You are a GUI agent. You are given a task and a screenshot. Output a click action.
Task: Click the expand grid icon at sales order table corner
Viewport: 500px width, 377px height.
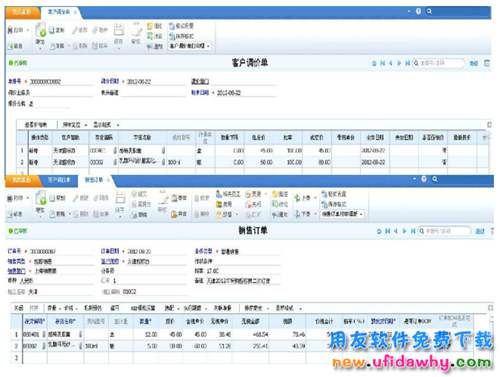coord(490,308)
